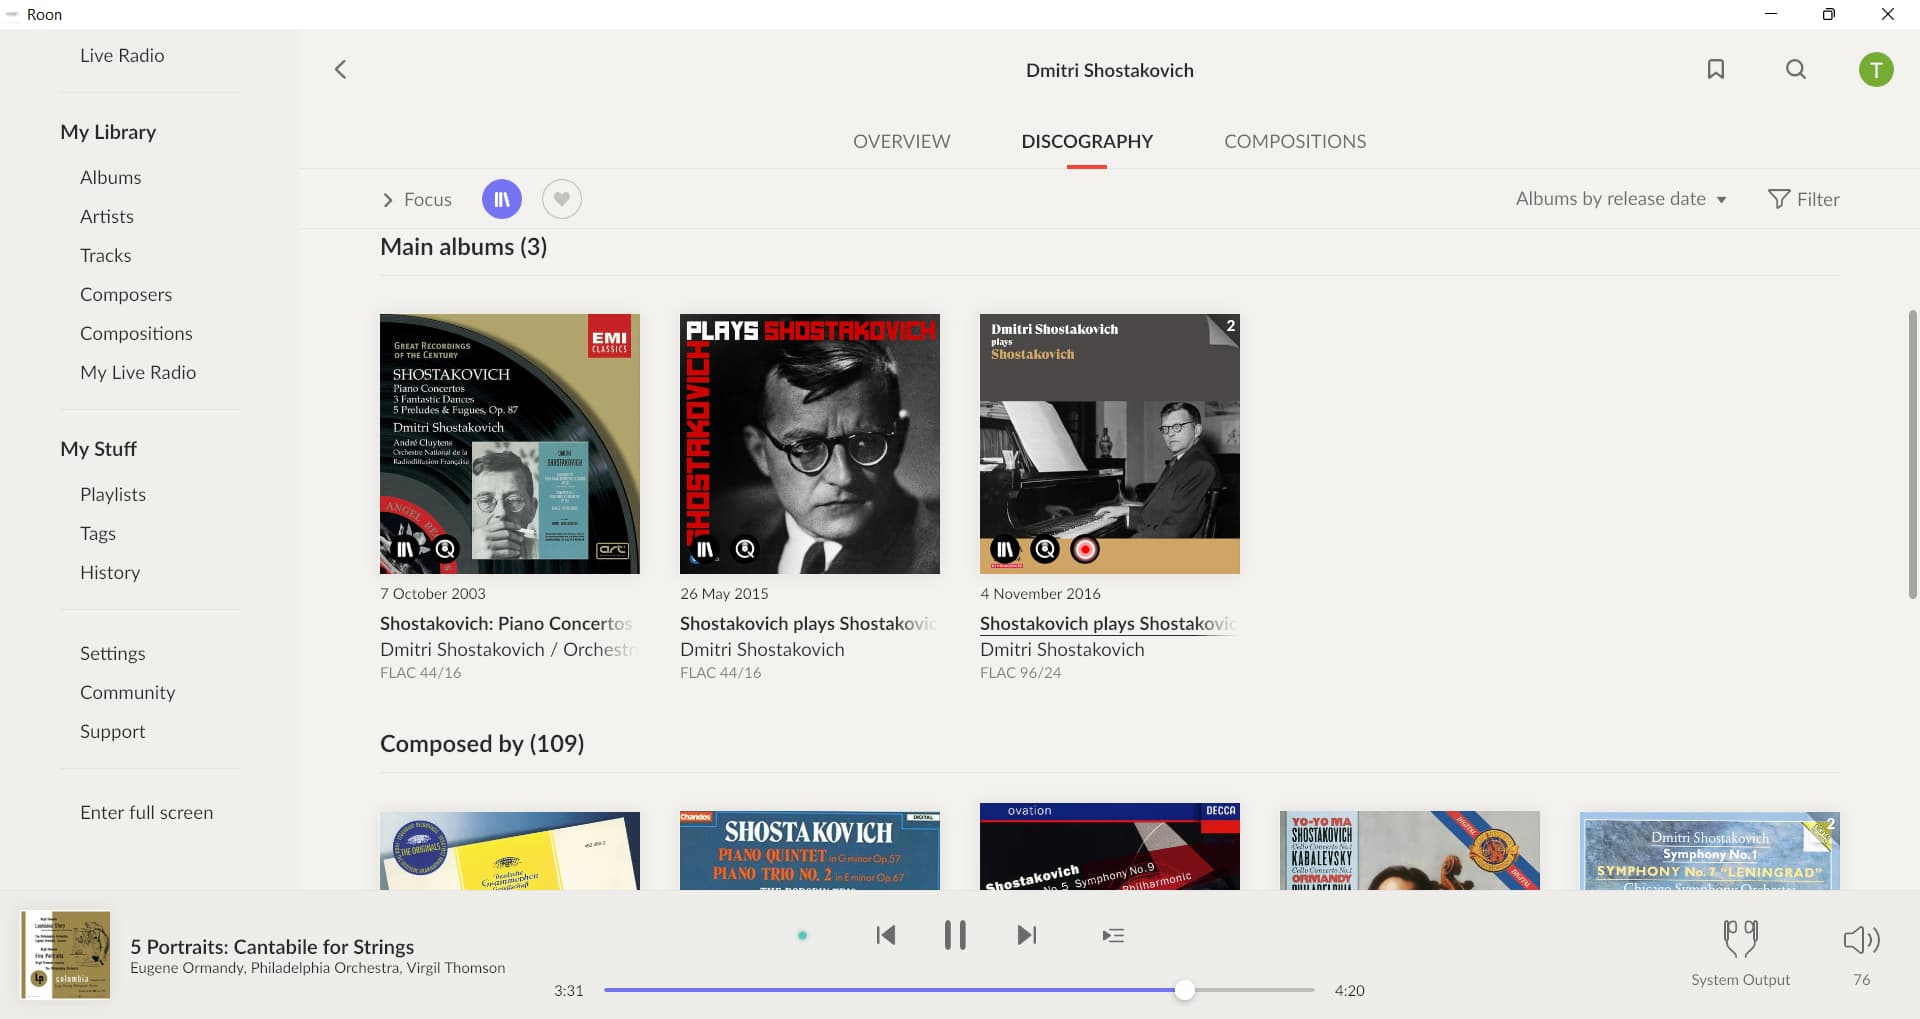
Task: Click Qobuz badge on 2016 album cover
Action: coord(1045,549)
